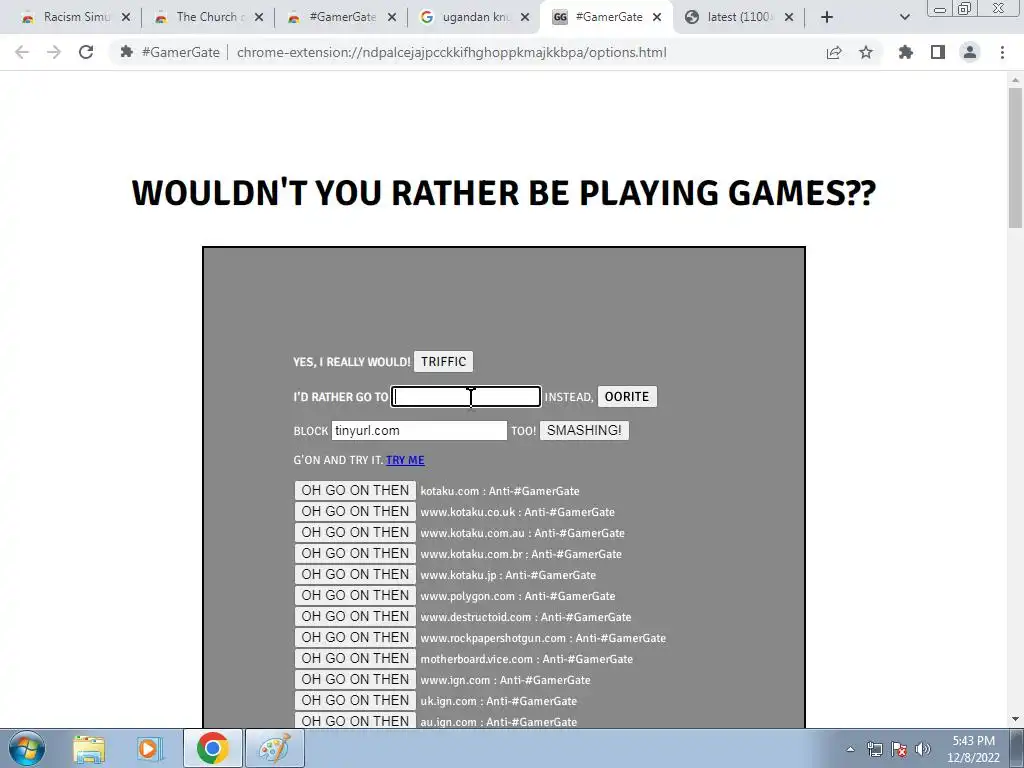
Task: Click the volume speaker tray icon
Action: pyautogui.click(x=923, y=749)
